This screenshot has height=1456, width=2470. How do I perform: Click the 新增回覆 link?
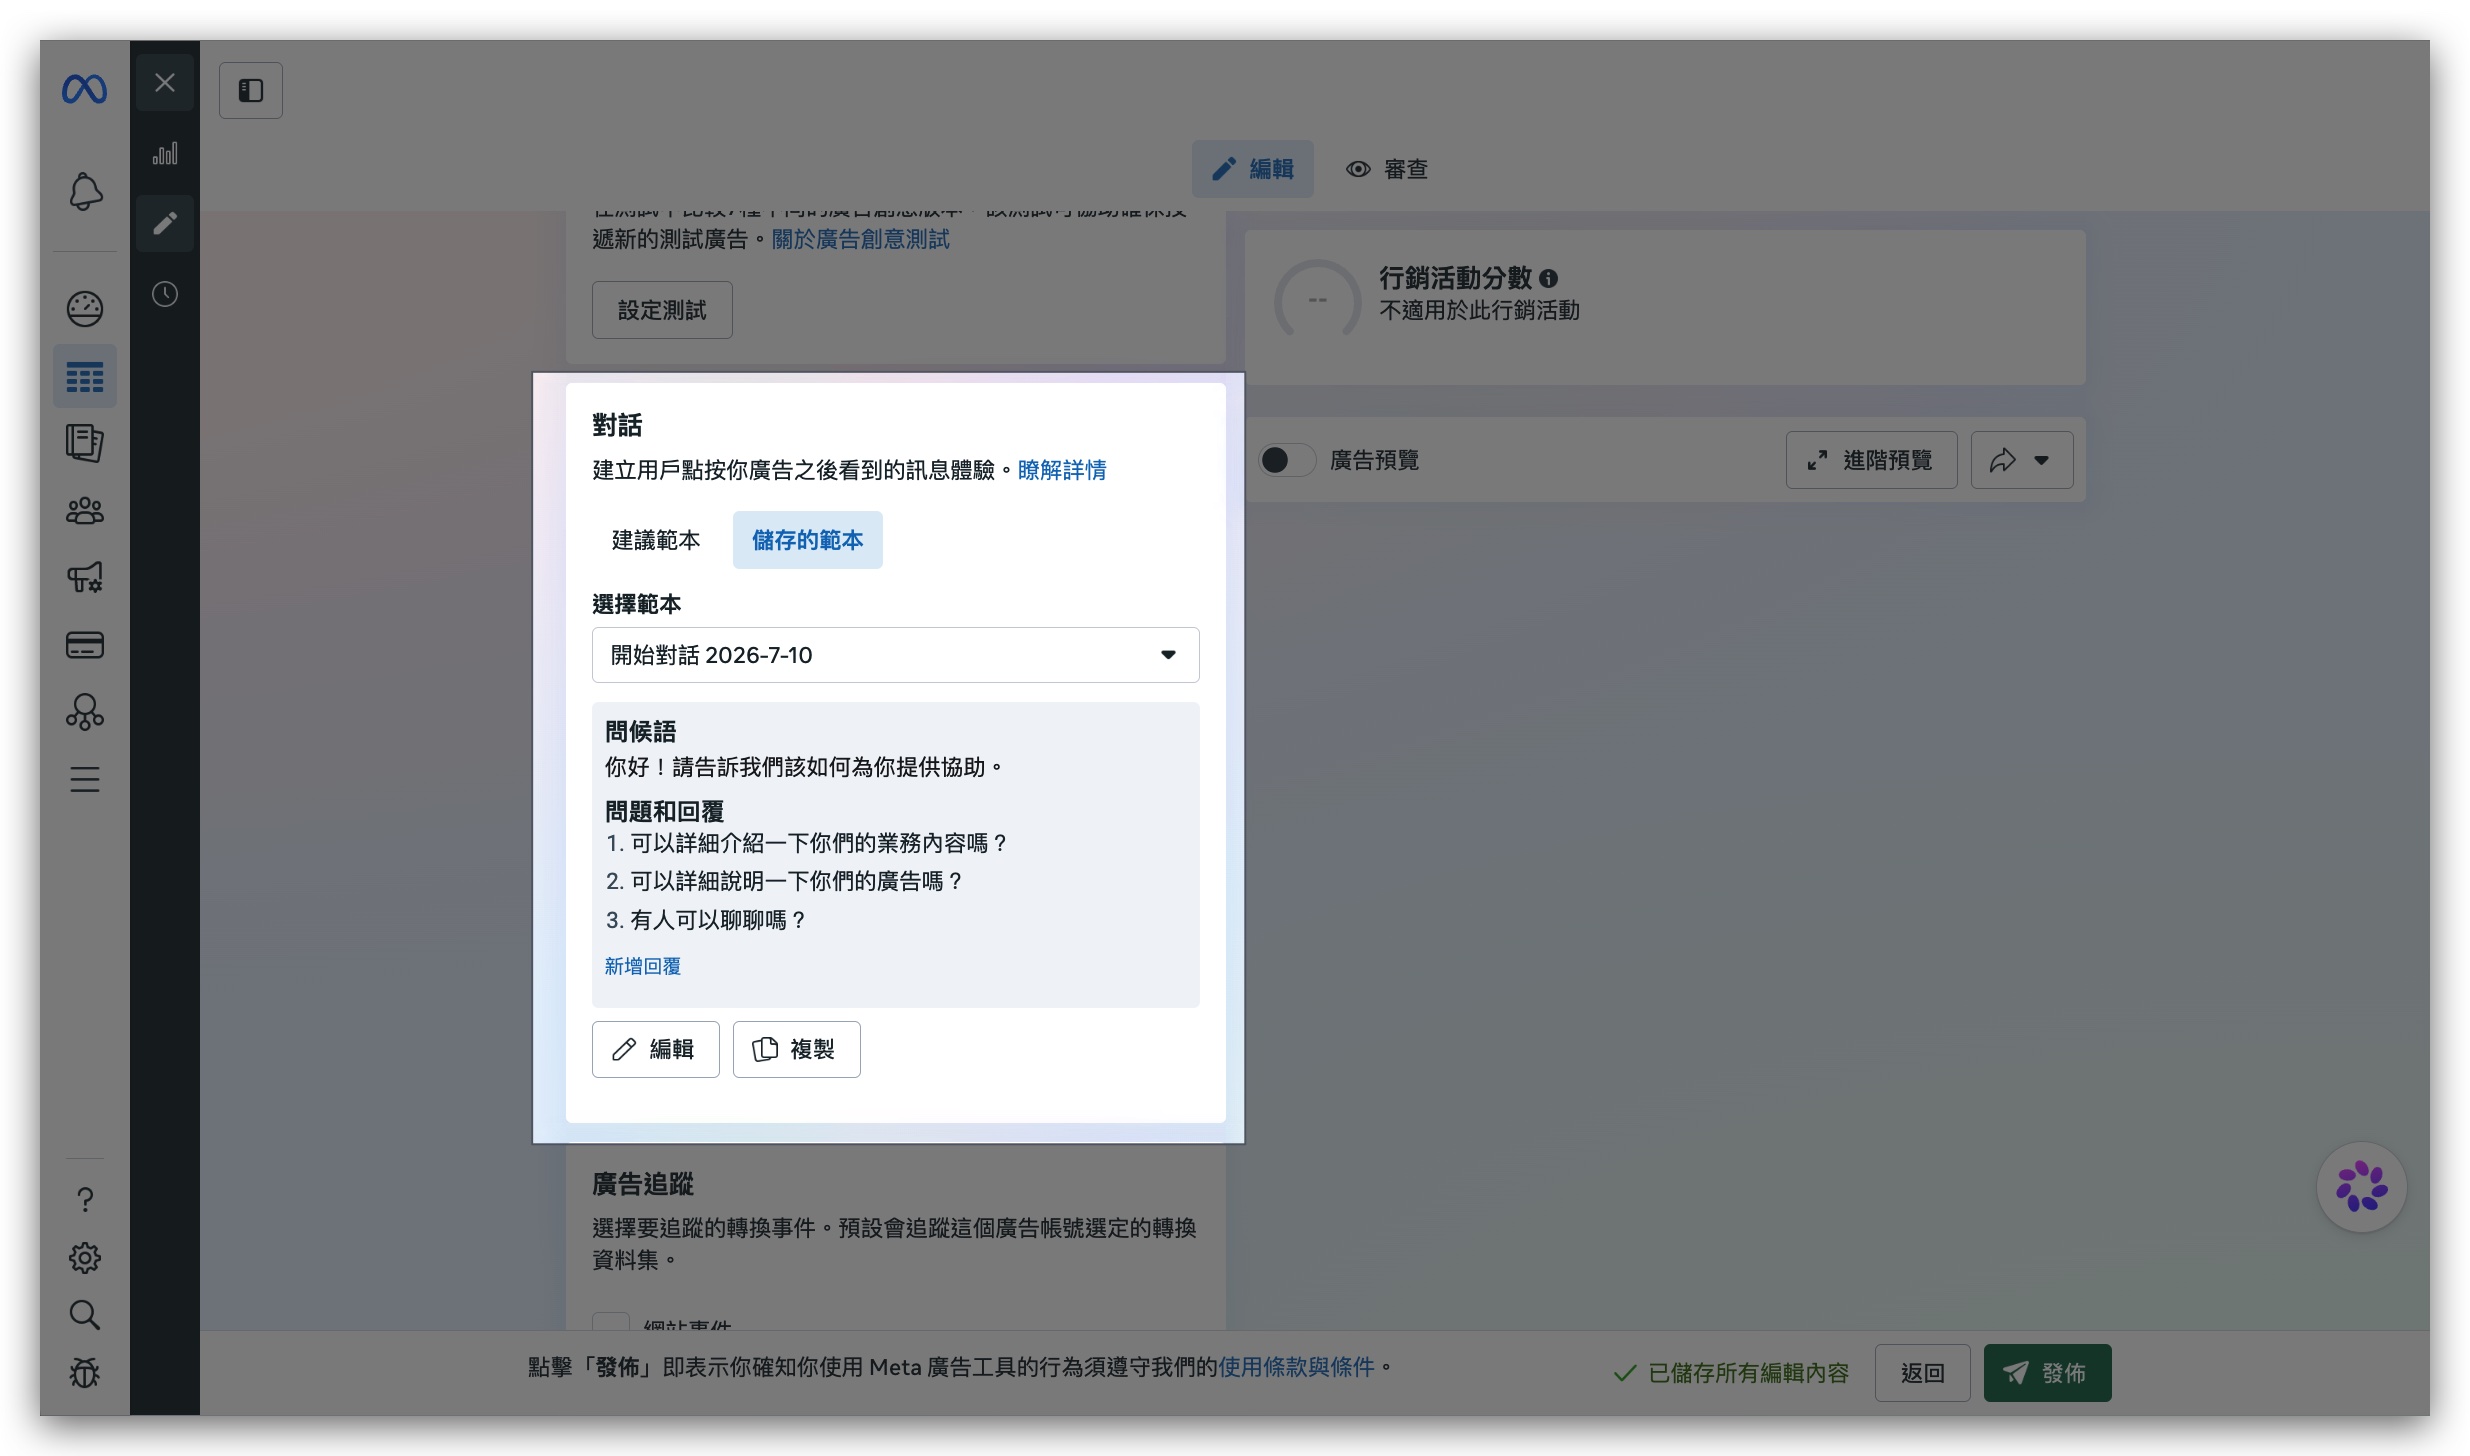pos(642,966)
